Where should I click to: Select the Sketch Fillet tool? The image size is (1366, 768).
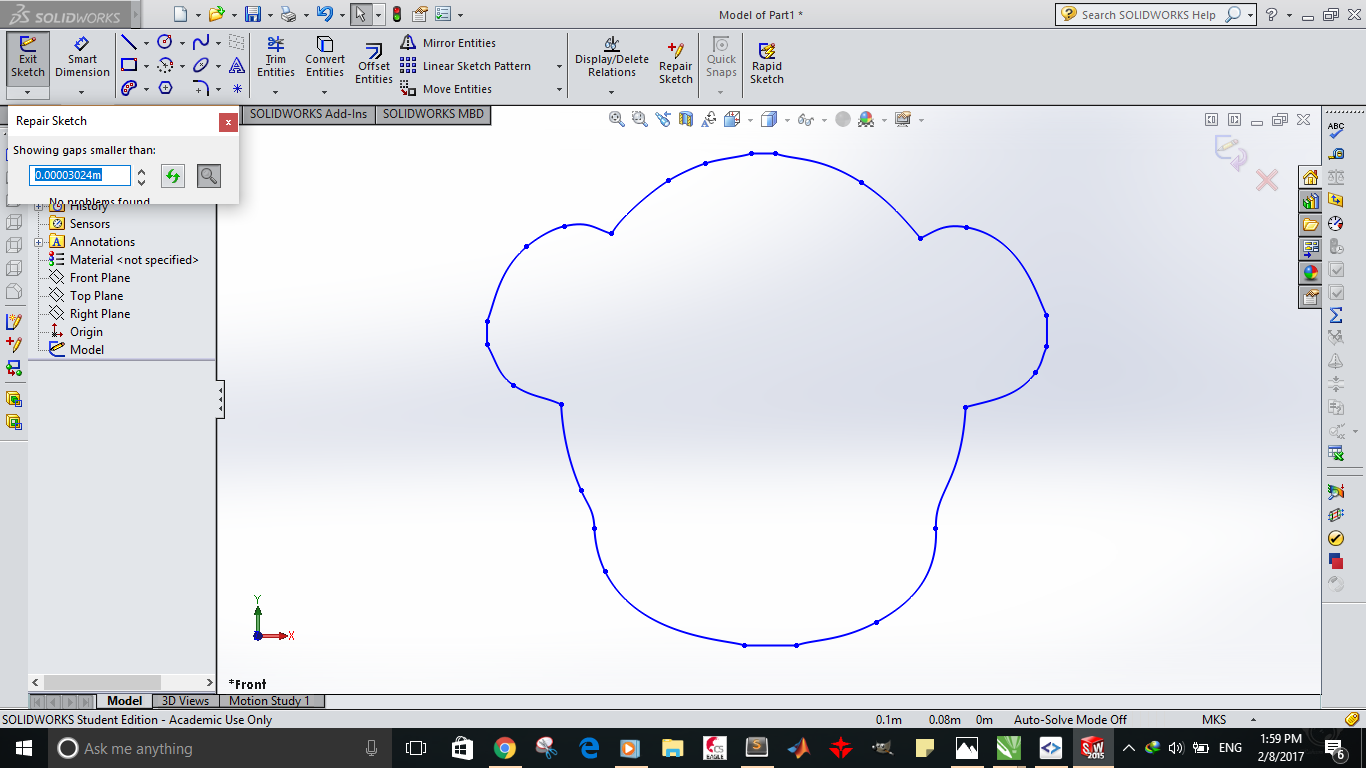coord(201,88)
